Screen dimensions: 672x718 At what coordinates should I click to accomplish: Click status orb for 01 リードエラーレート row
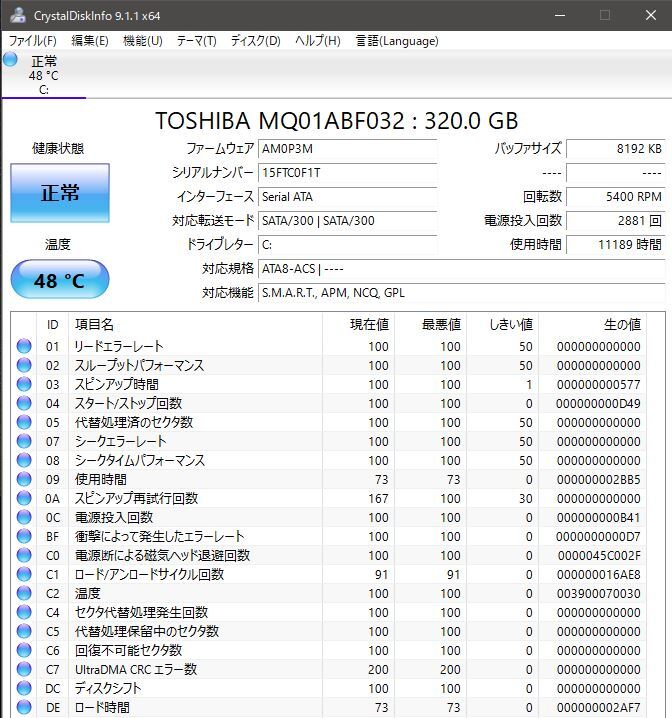24,346
